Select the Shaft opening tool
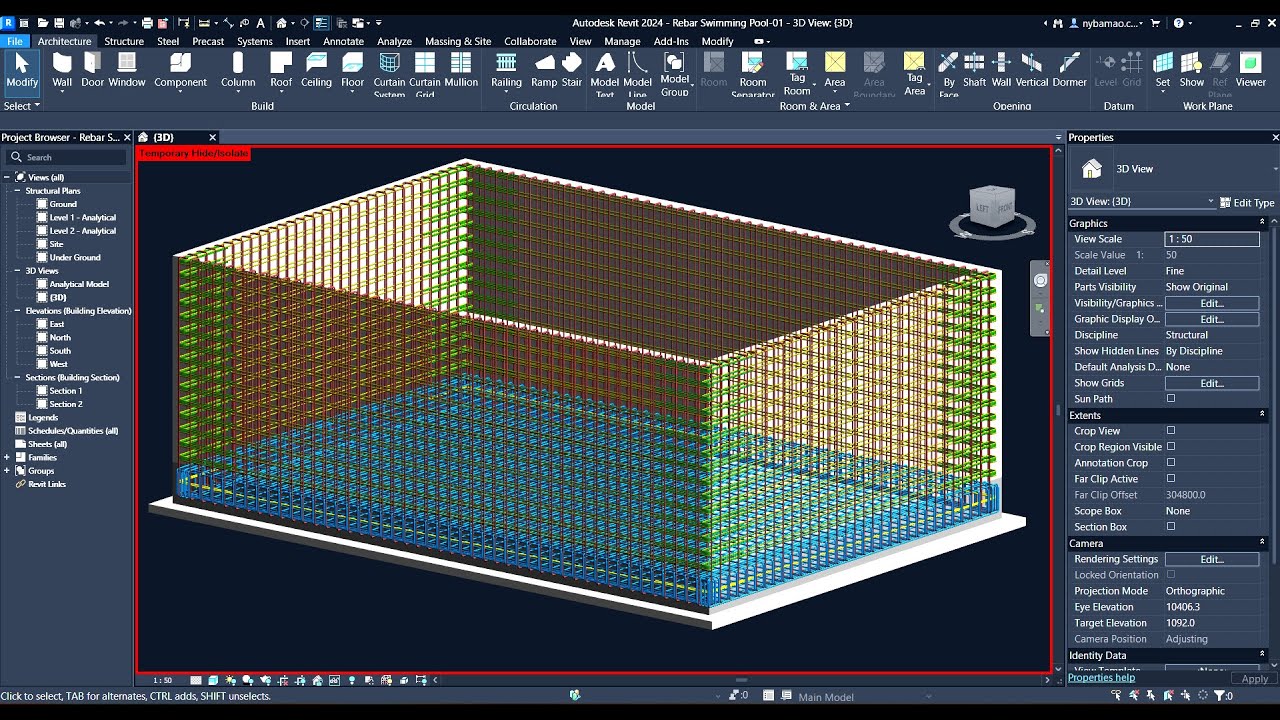 [x=974, y=70]
